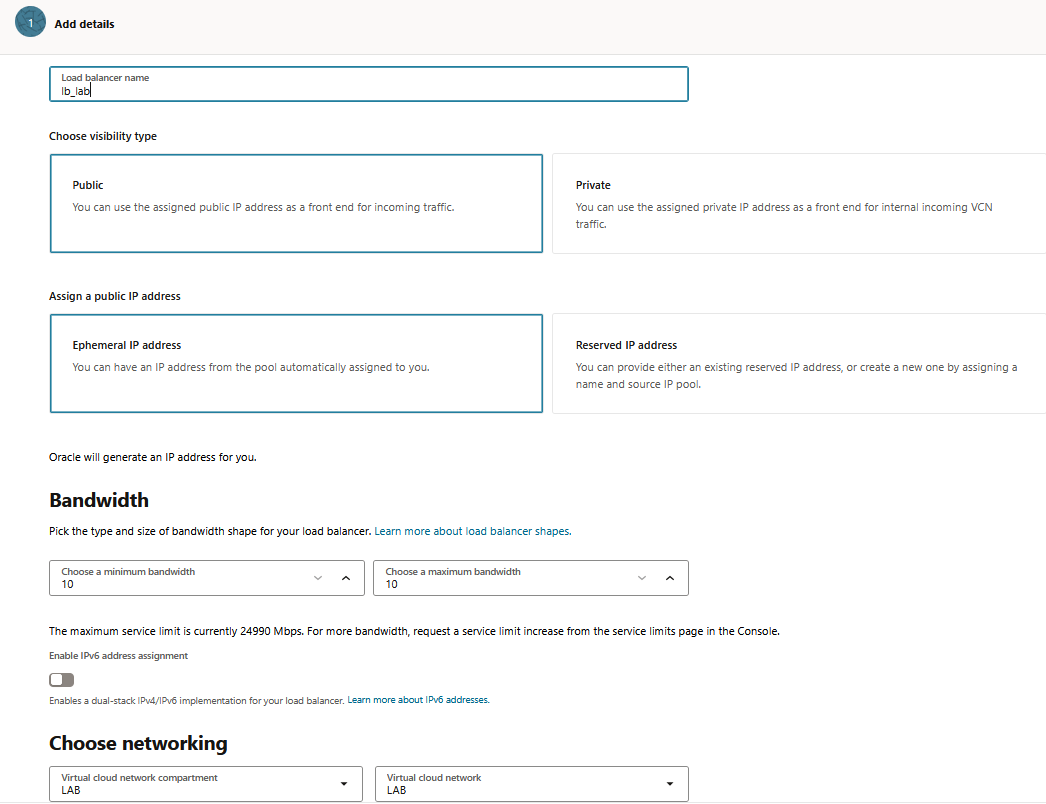Image resolution: width=1046 pixels, height=804 pixels.
Task: Choose the Ephemeral IP address option
Action: coord(296,364)
